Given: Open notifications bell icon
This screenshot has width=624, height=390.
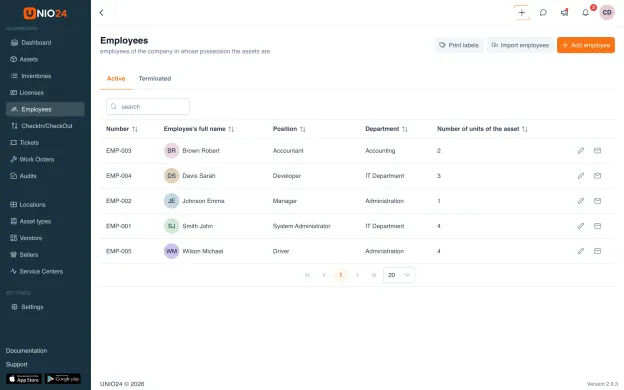Looking at the screenshot, I should click(585, 13).
